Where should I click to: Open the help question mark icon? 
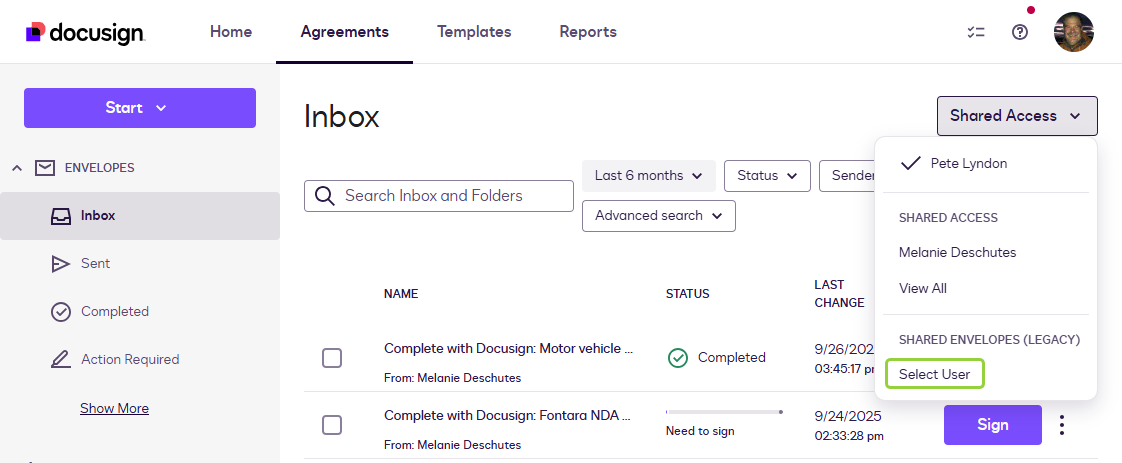pyautogui.click(x=1020, y=32)
